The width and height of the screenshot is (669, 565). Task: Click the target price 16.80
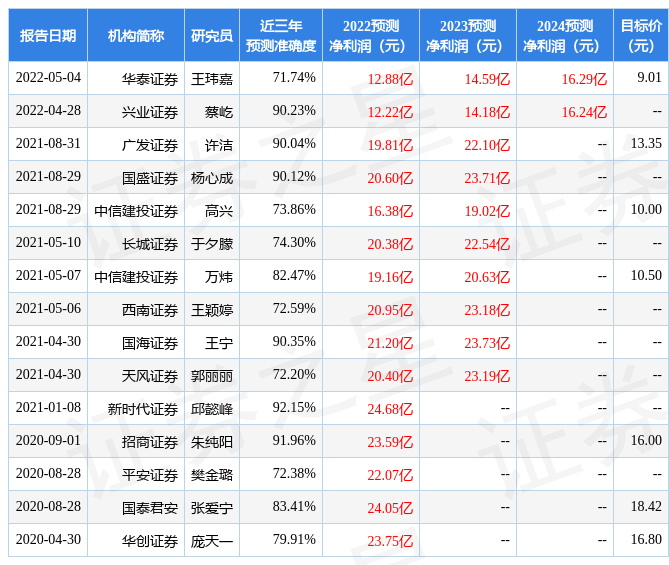(646, 540)
